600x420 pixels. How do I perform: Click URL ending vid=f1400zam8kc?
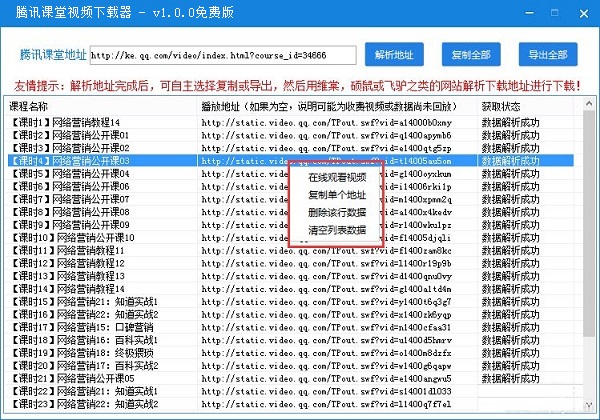pos(326,251)
